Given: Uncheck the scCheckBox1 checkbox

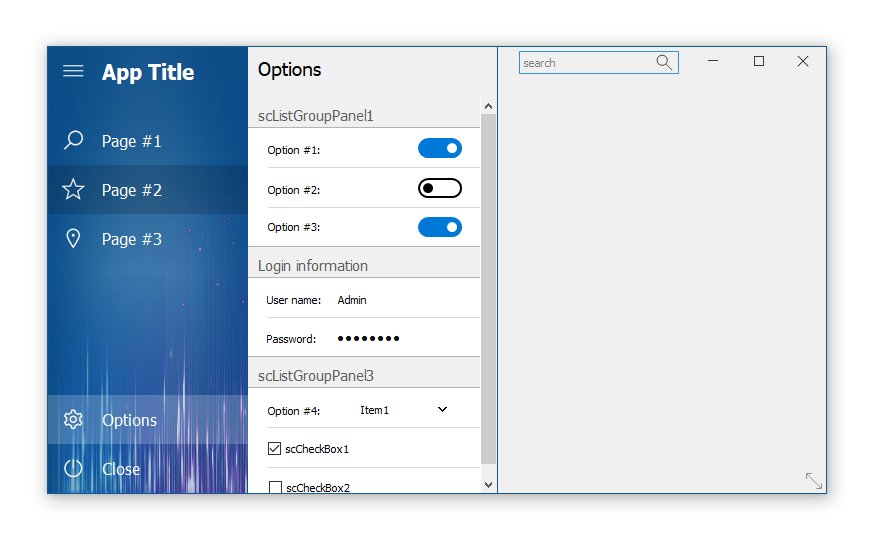Looking at the screenshot, I should [274, 449].
